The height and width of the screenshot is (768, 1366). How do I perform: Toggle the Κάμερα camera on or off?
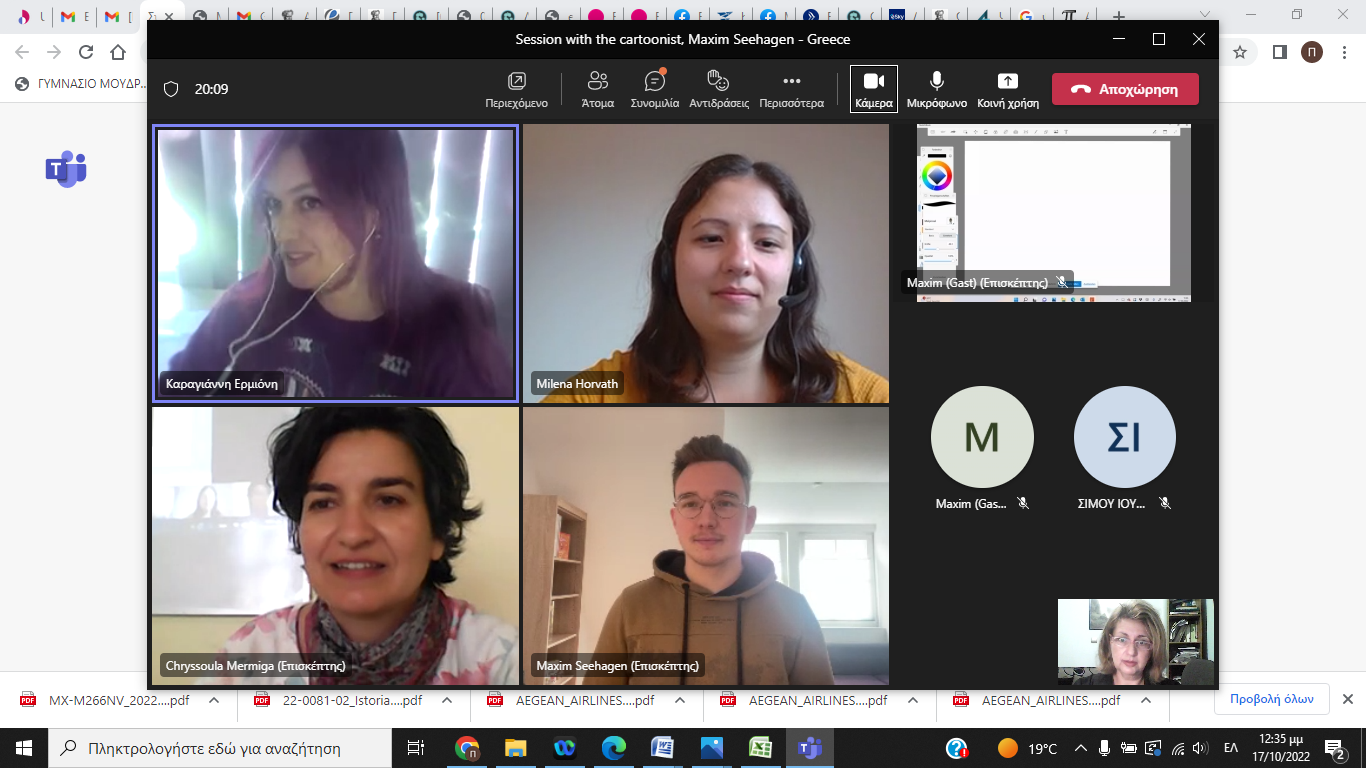click(x=873, y=89)
